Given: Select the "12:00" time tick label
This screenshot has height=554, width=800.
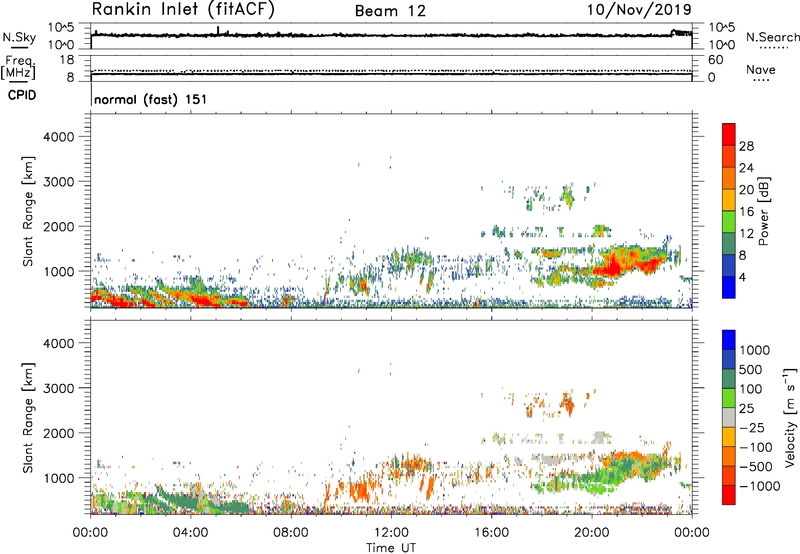Looking at the screenshot, I should point(391,533).
